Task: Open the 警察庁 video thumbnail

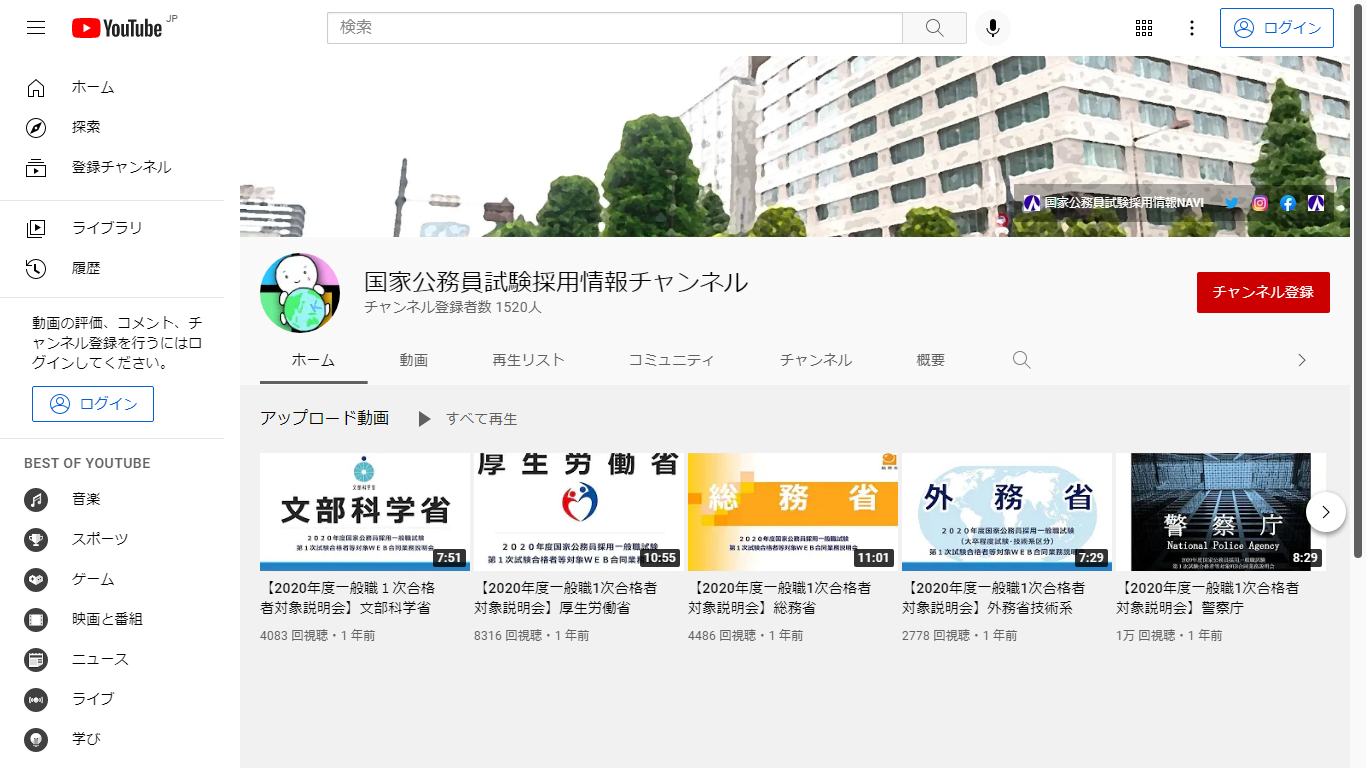Action: click(1219, 511)
